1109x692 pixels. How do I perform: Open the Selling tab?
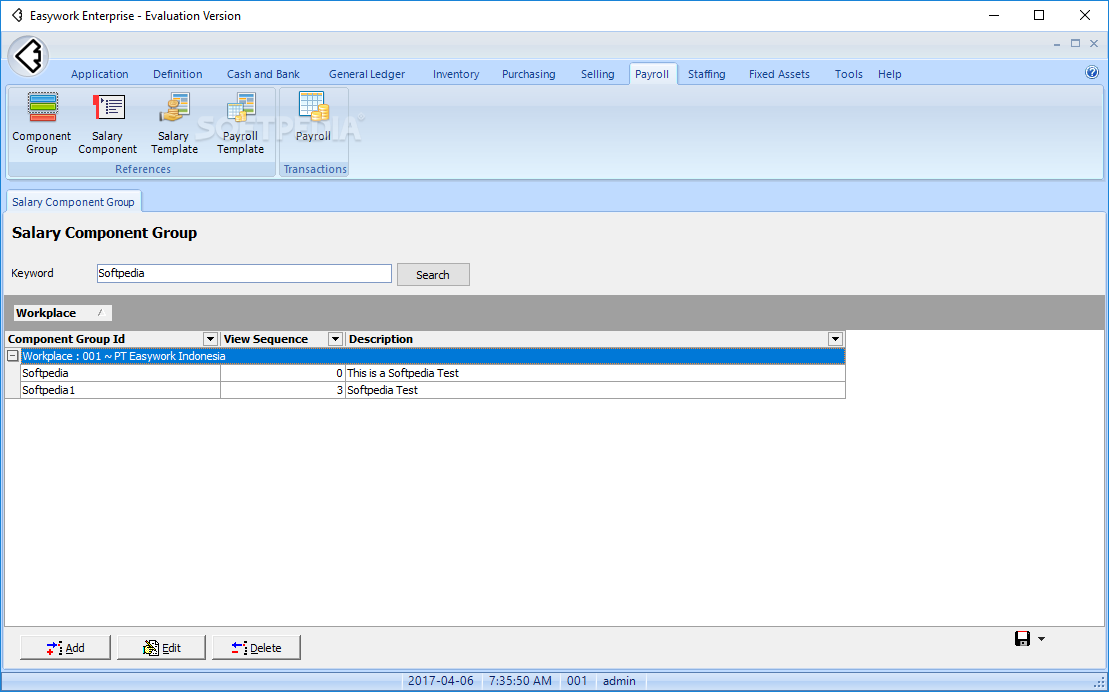click(x=598, y=74)
